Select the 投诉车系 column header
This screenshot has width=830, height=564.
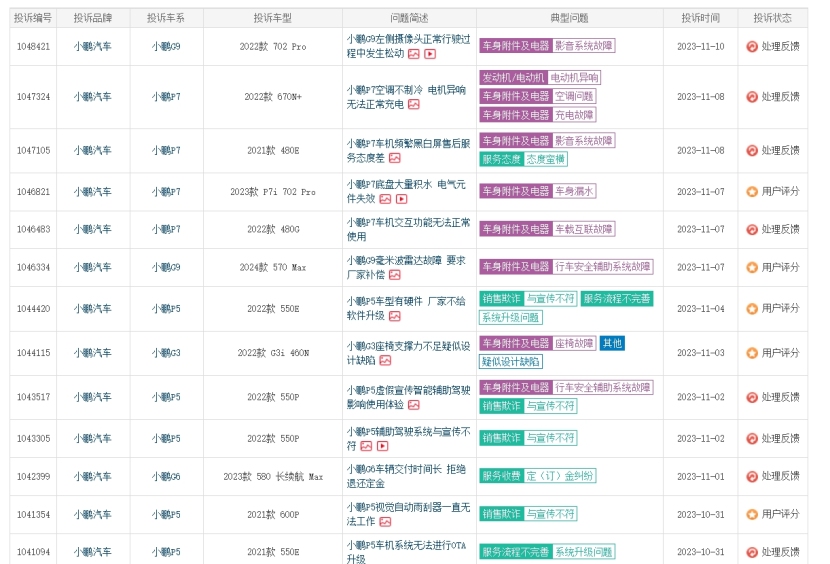tap(166, 18)
